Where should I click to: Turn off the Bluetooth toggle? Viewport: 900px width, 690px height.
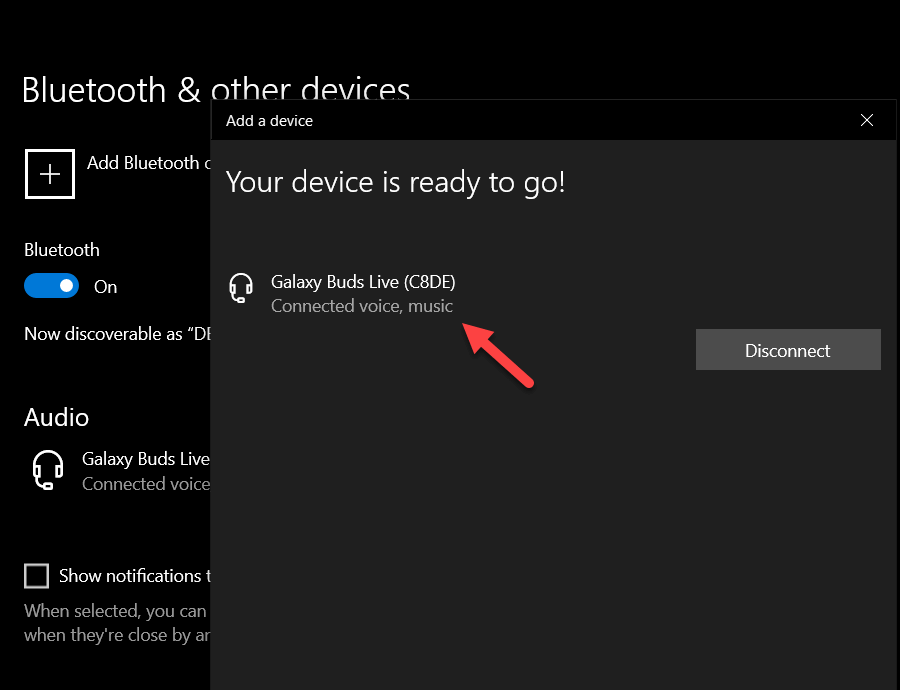click(51, 286)
